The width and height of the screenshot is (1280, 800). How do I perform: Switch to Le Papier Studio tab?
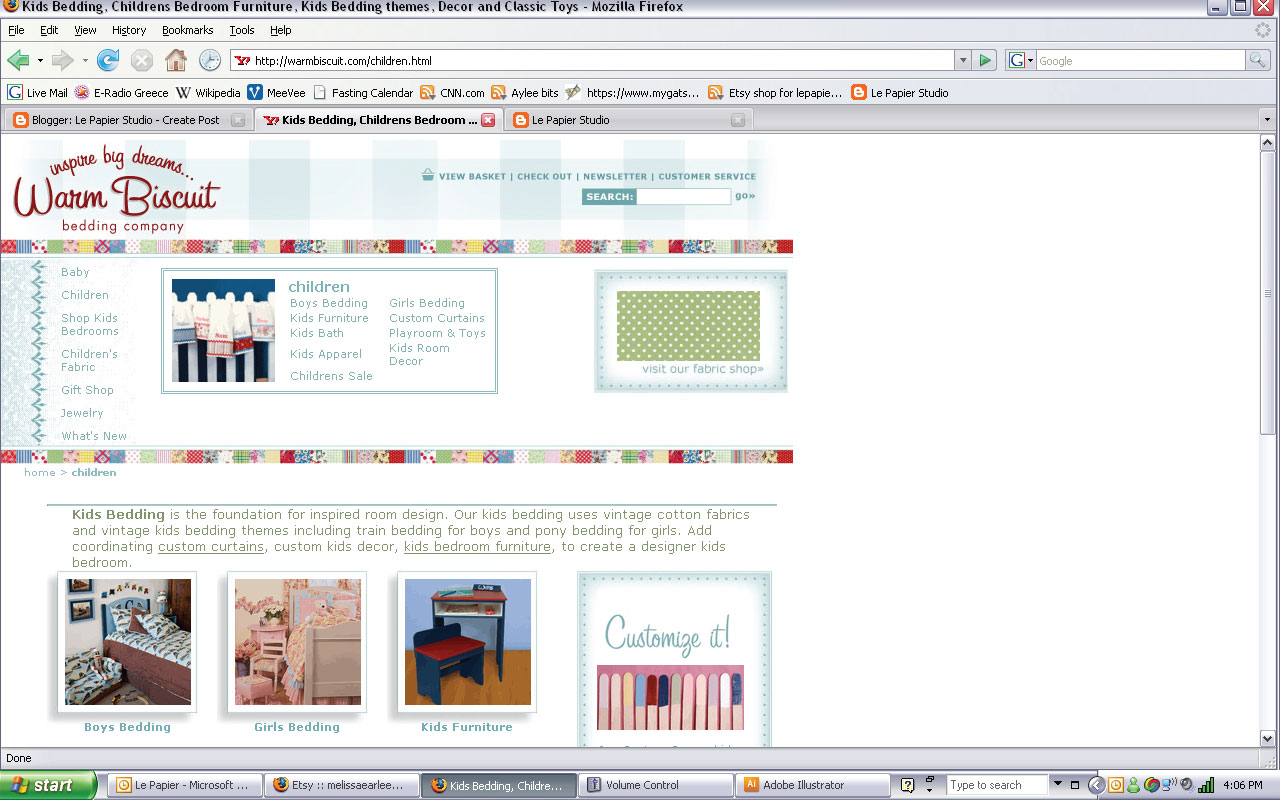click(628, 120)
